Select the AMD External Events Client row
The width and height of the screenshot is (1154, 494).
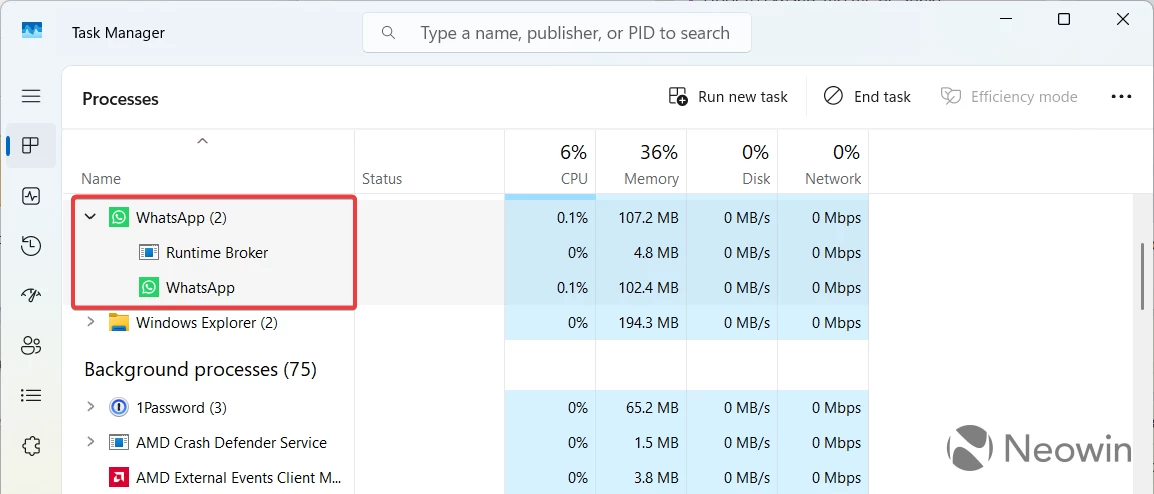pos(466,477)
